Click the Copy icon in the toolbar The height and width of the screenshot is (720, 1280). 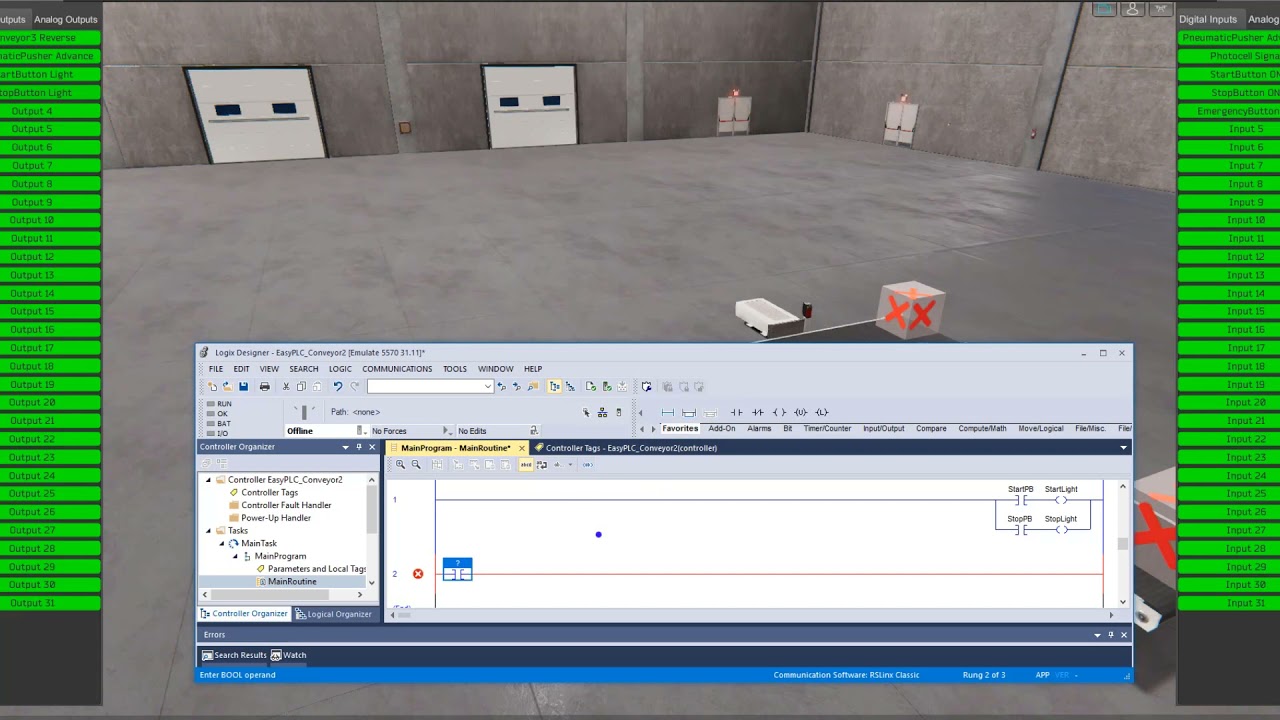click(301, 386)
